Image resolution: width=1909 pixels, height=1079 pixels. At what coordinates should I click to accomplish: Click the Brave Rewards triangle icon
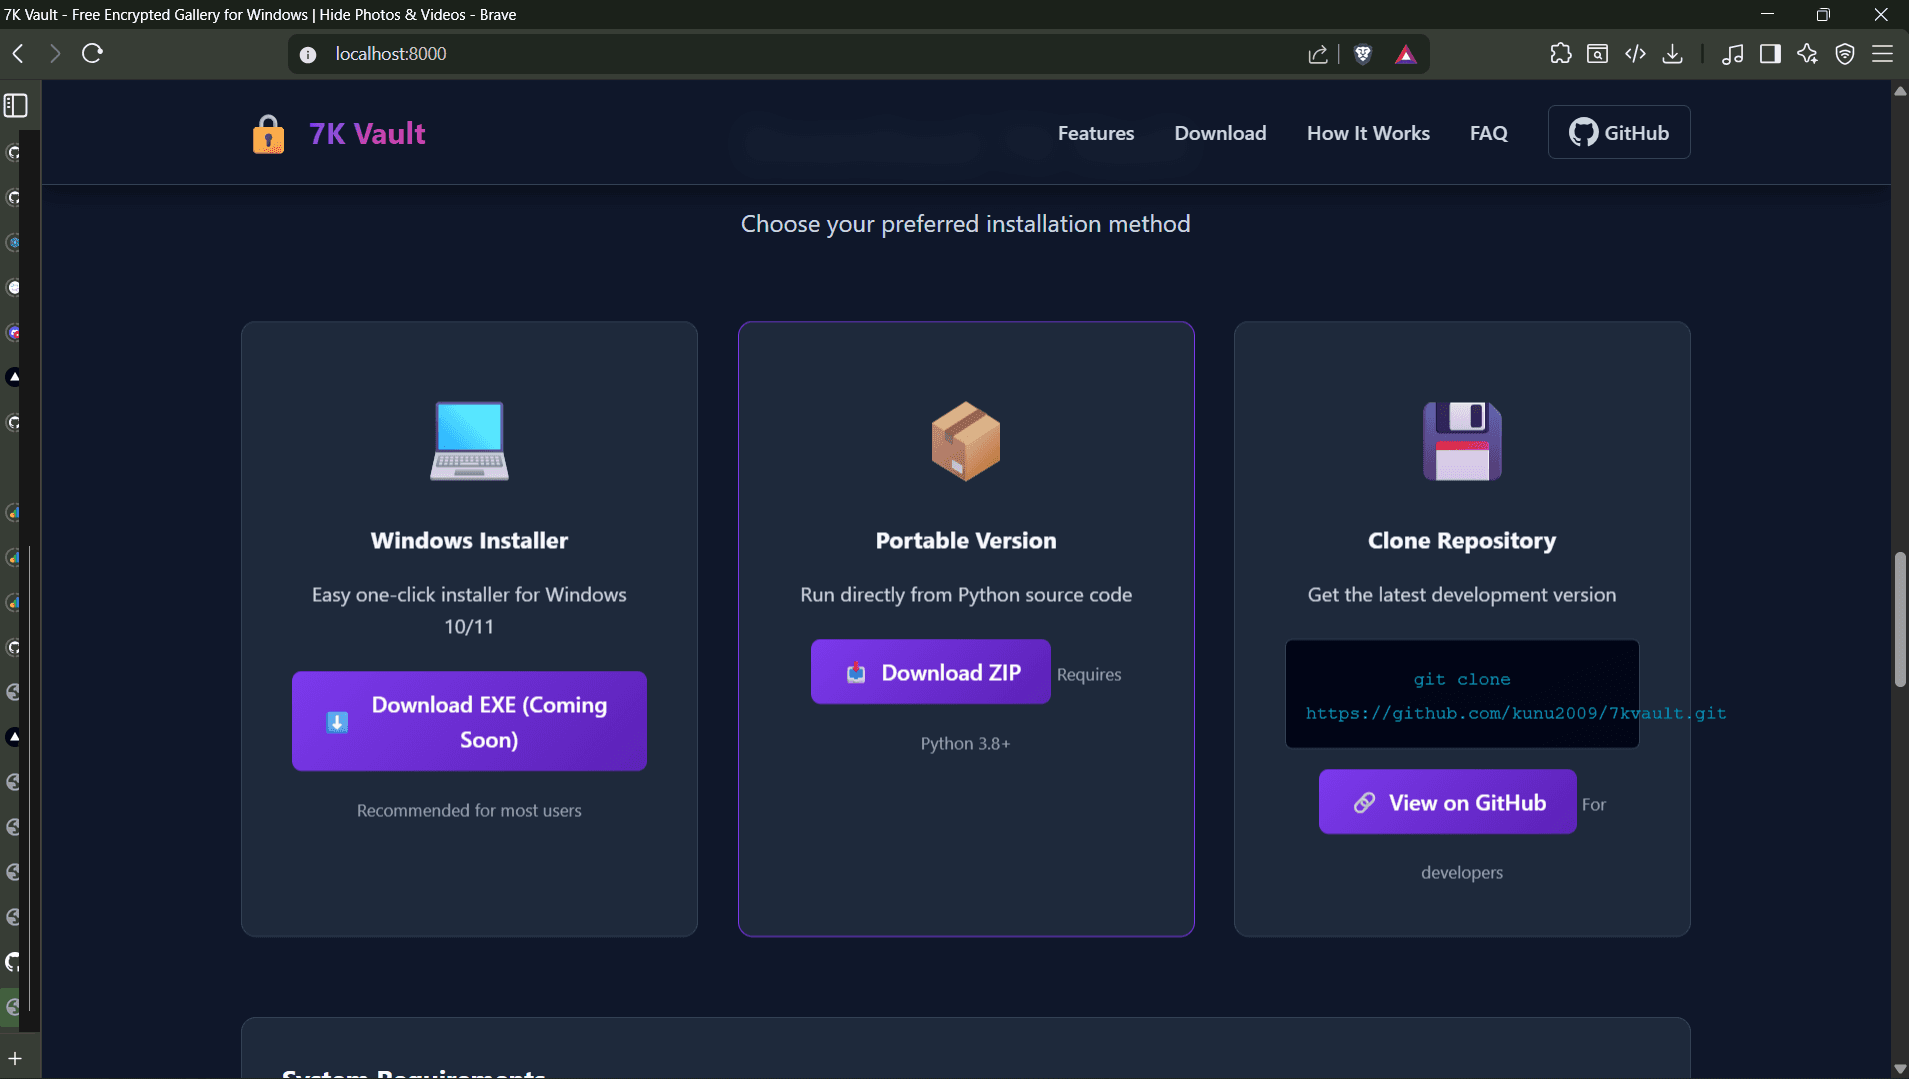click(x=1405, y=54)
